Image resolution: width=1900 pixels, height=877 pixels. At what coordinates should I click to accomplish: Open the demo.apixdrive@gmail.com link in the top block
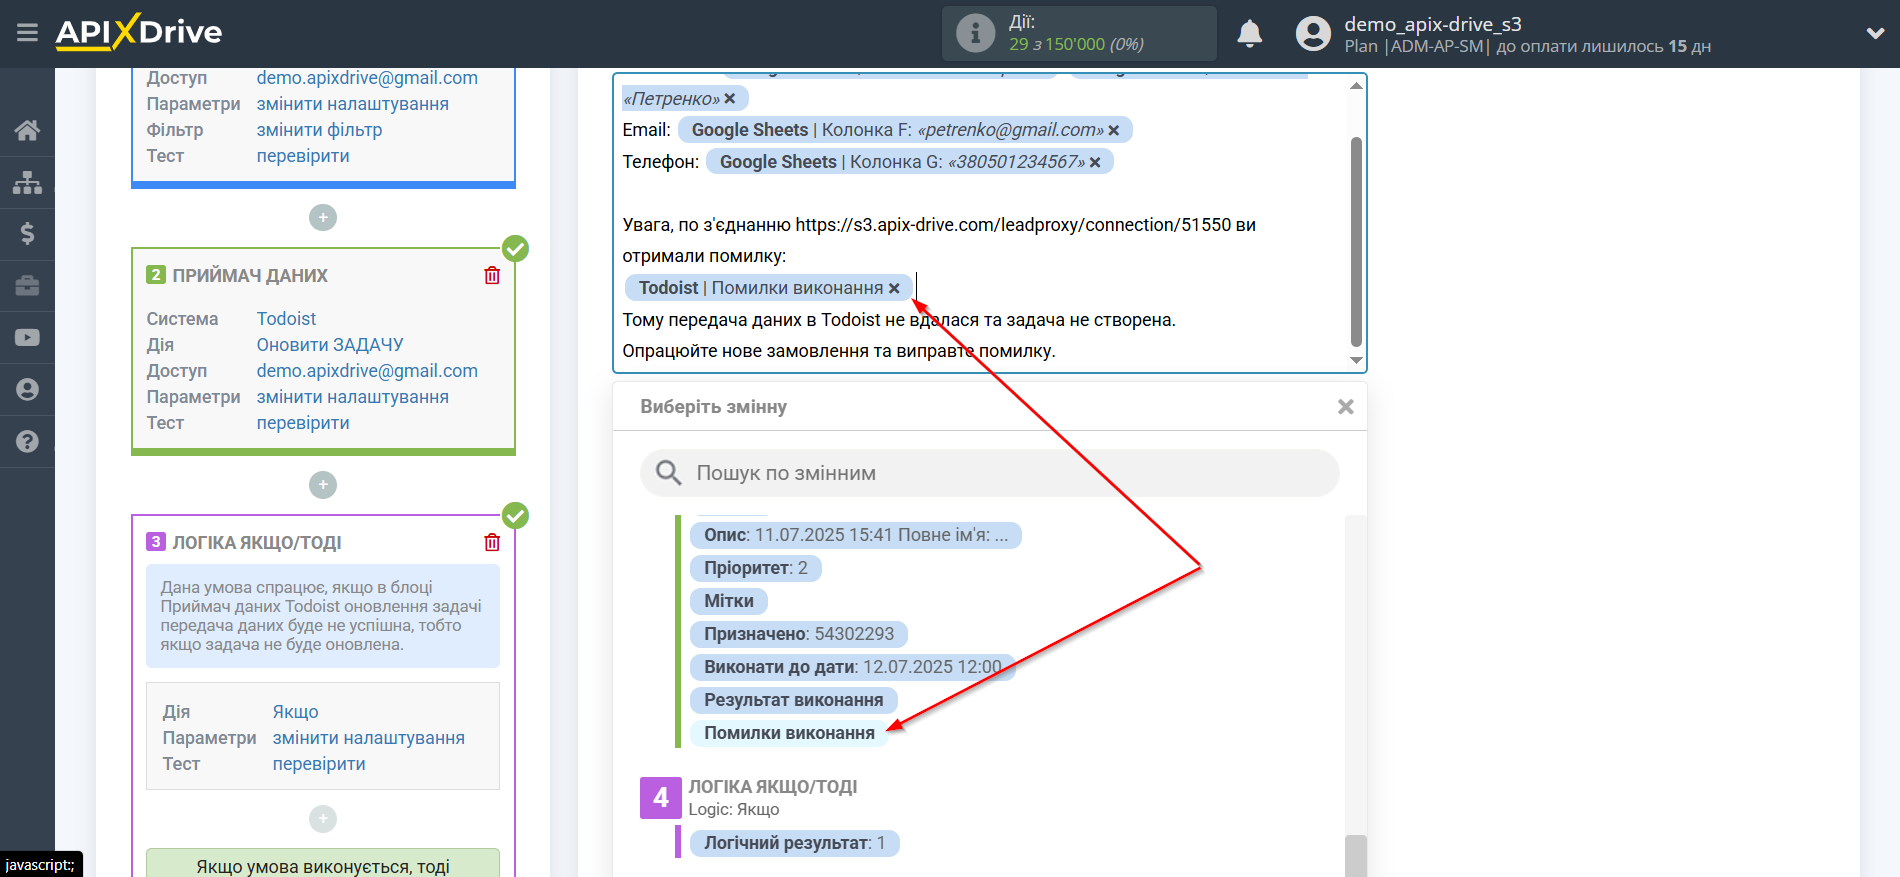[x=367, y=78]
